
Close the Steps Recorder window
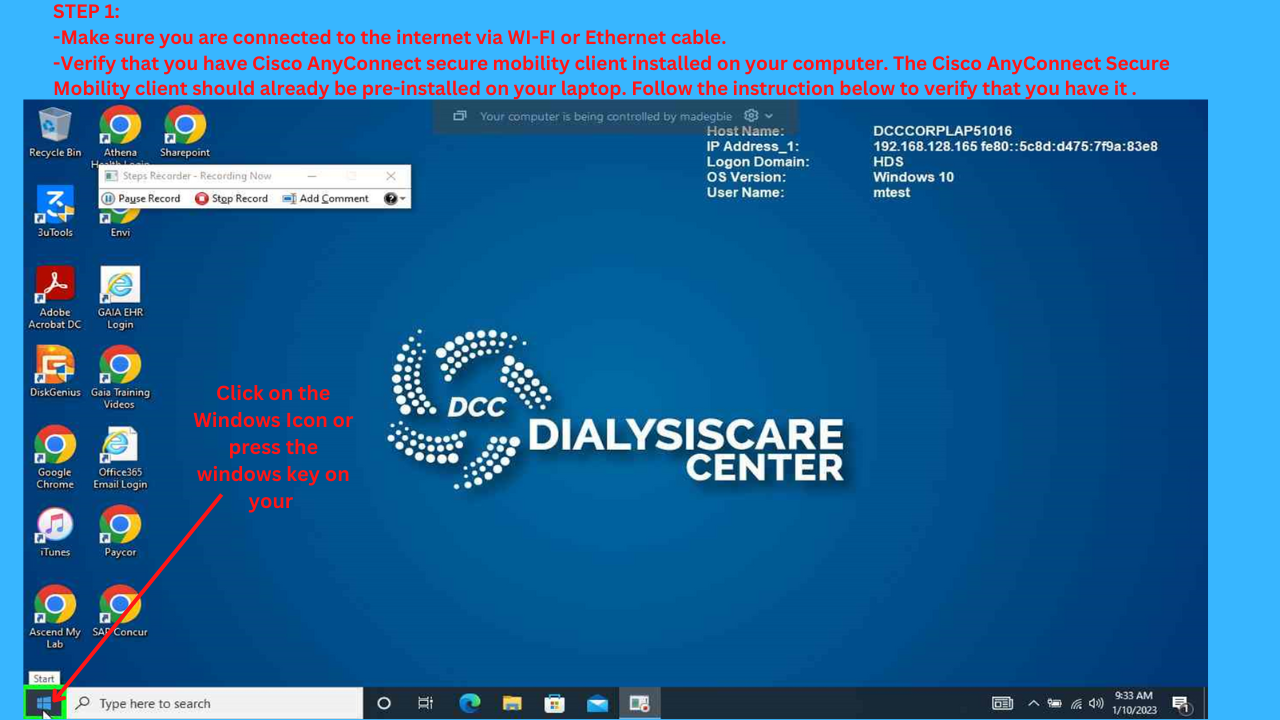point(390,176)
